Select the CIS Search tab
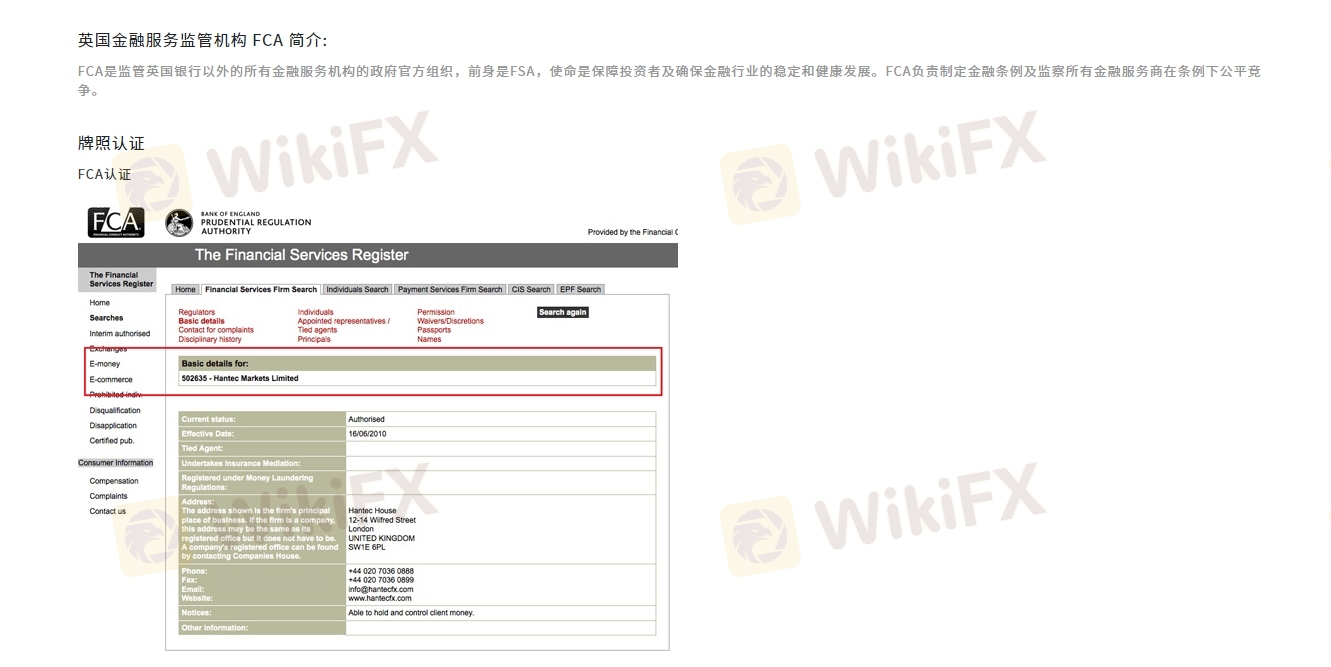This screenshot has width=1331, height=667. [531, 290]
